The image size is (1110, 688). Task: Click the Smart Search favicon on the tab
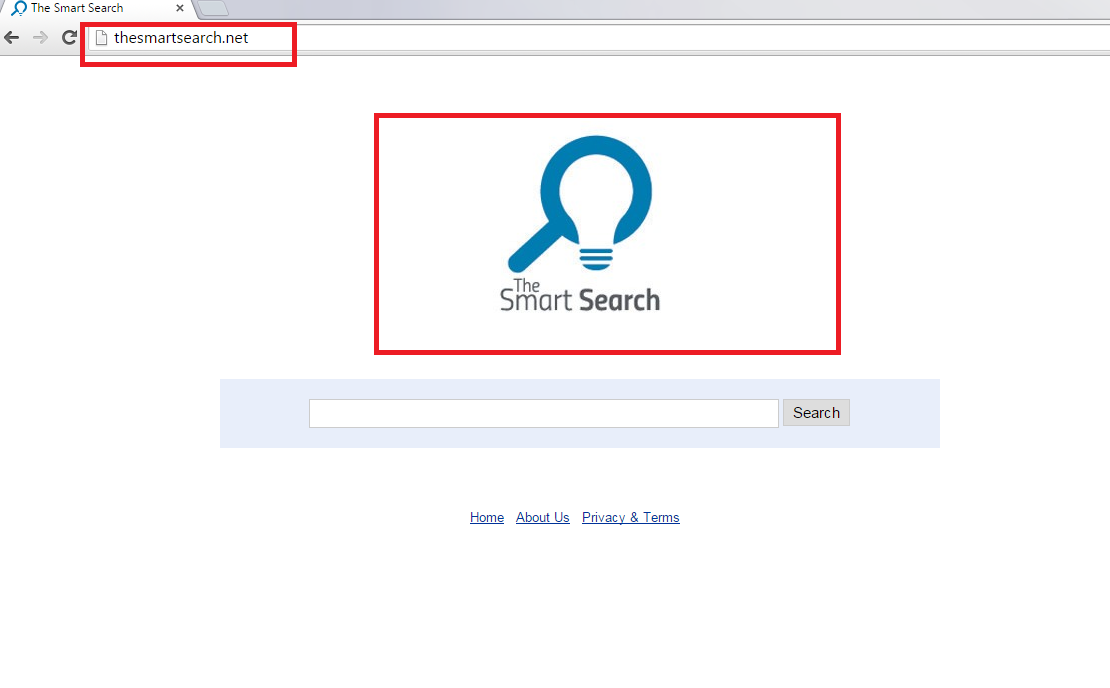point(19,8)
